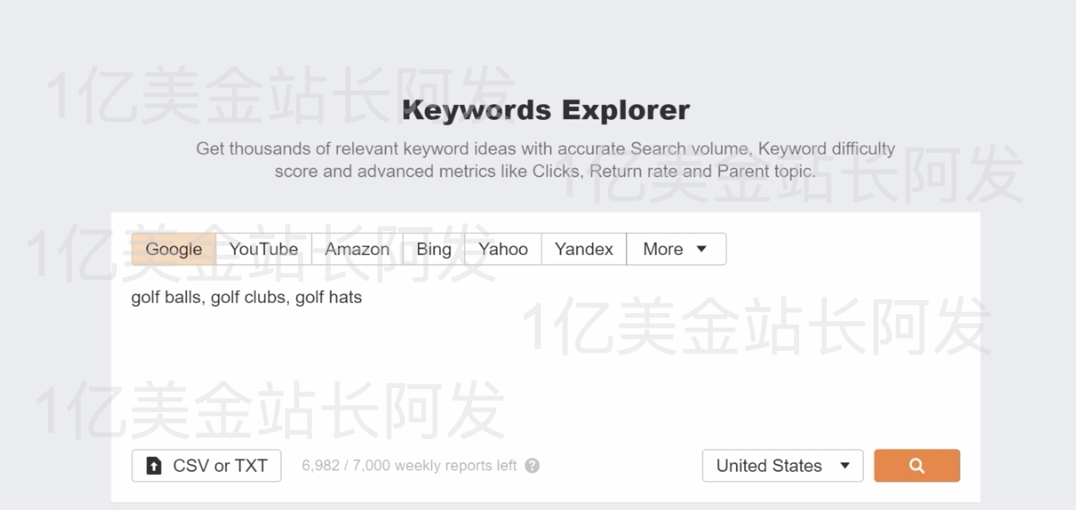The width and height of the screenshot is (1076, 510).
Task: Expand the More search engines dropdown
Action: tap(676, 249)
